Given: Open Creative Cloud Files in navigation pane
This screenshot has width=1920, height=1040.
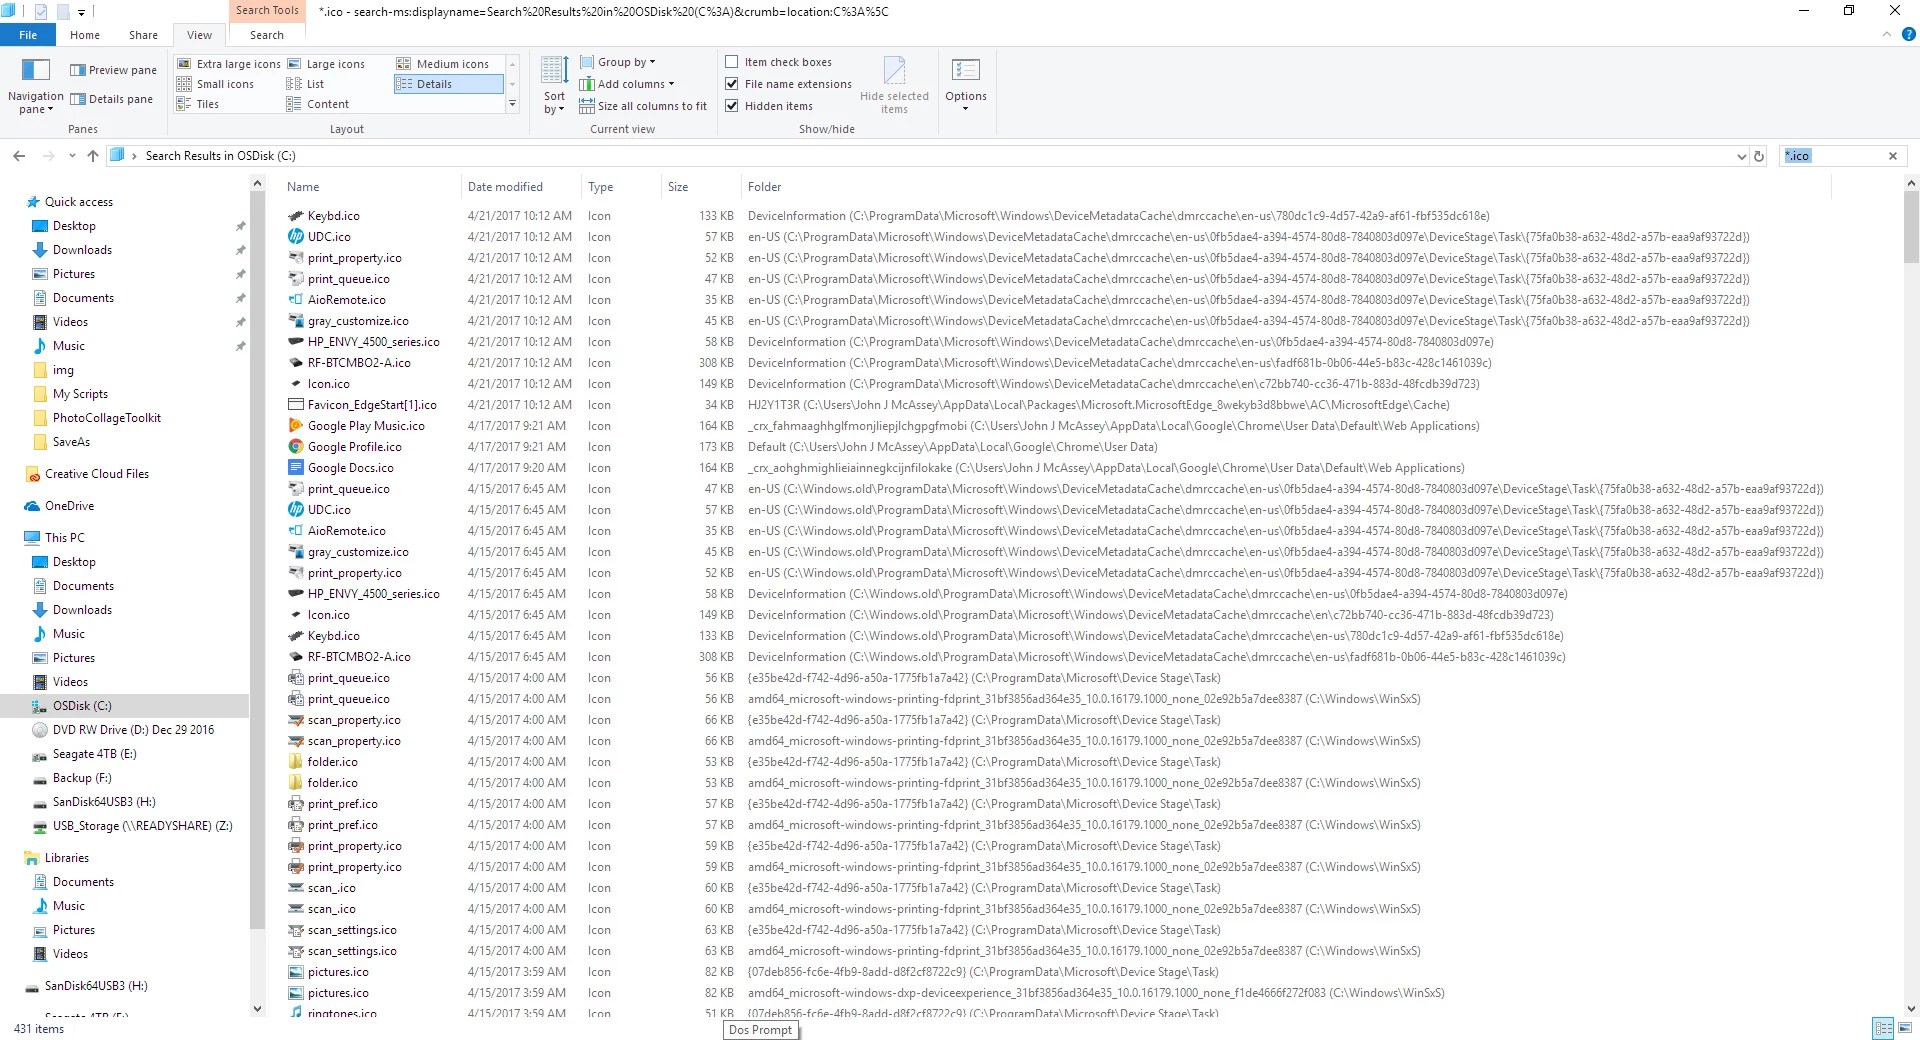Looking at the screenshot, I should tap(96, 474).
